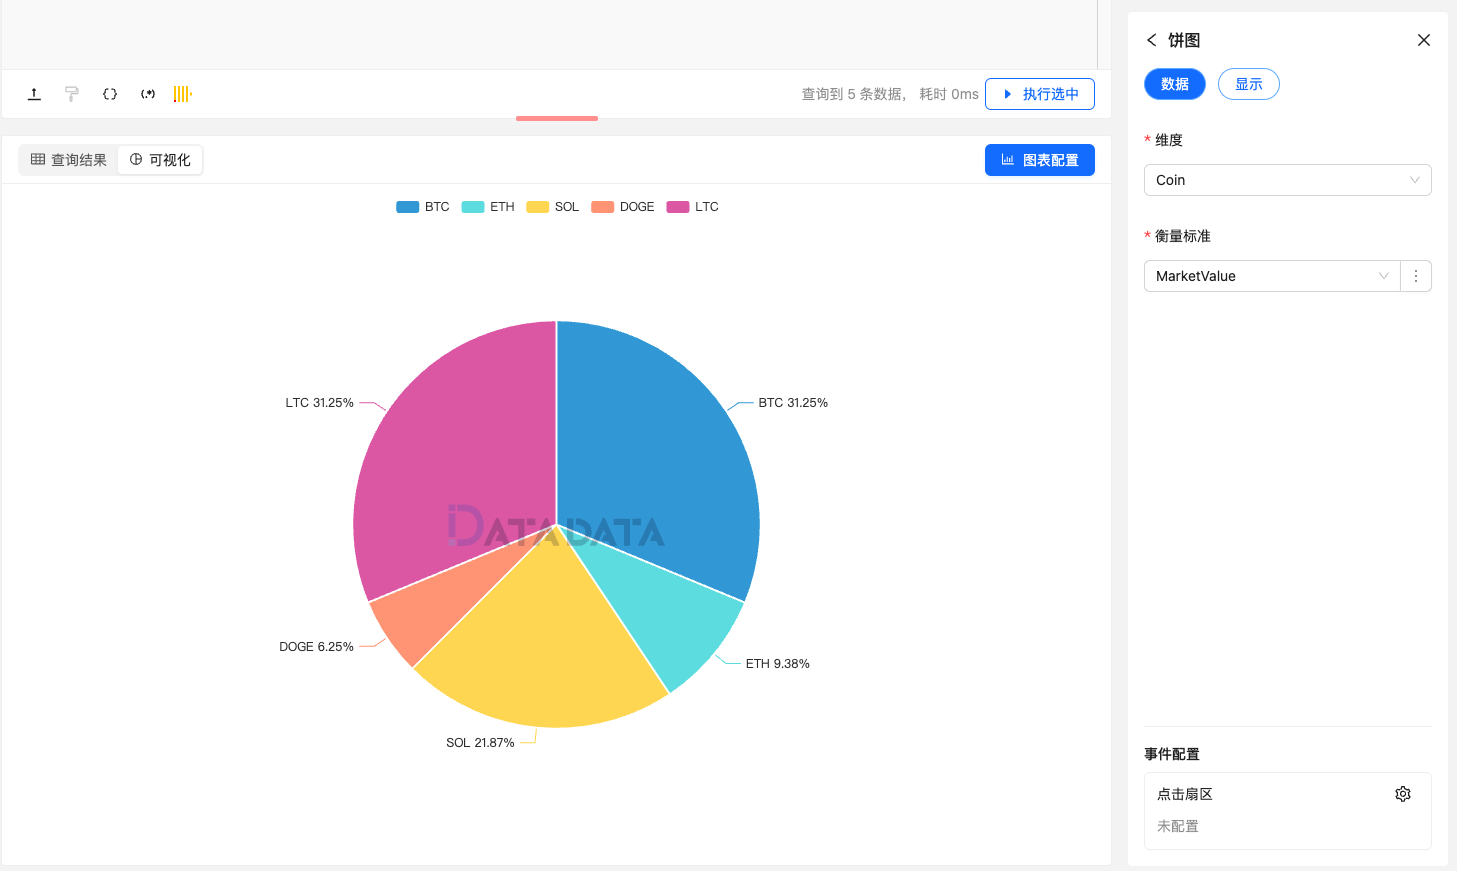Click the "ETH 9.38%" pie label
Screen dimensions: 1457x871
click(x=778, y=664)
